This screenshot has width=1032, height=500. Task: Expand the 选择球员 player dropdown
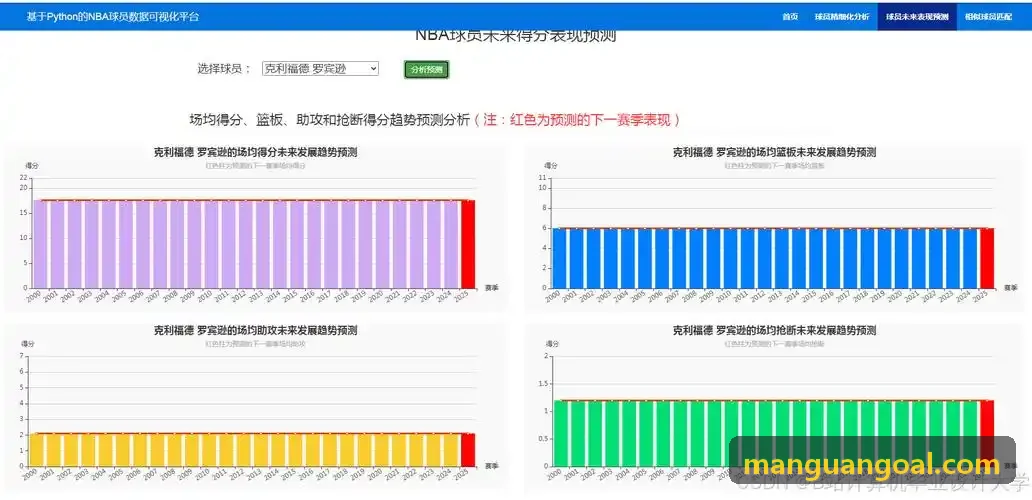point(321,68)
